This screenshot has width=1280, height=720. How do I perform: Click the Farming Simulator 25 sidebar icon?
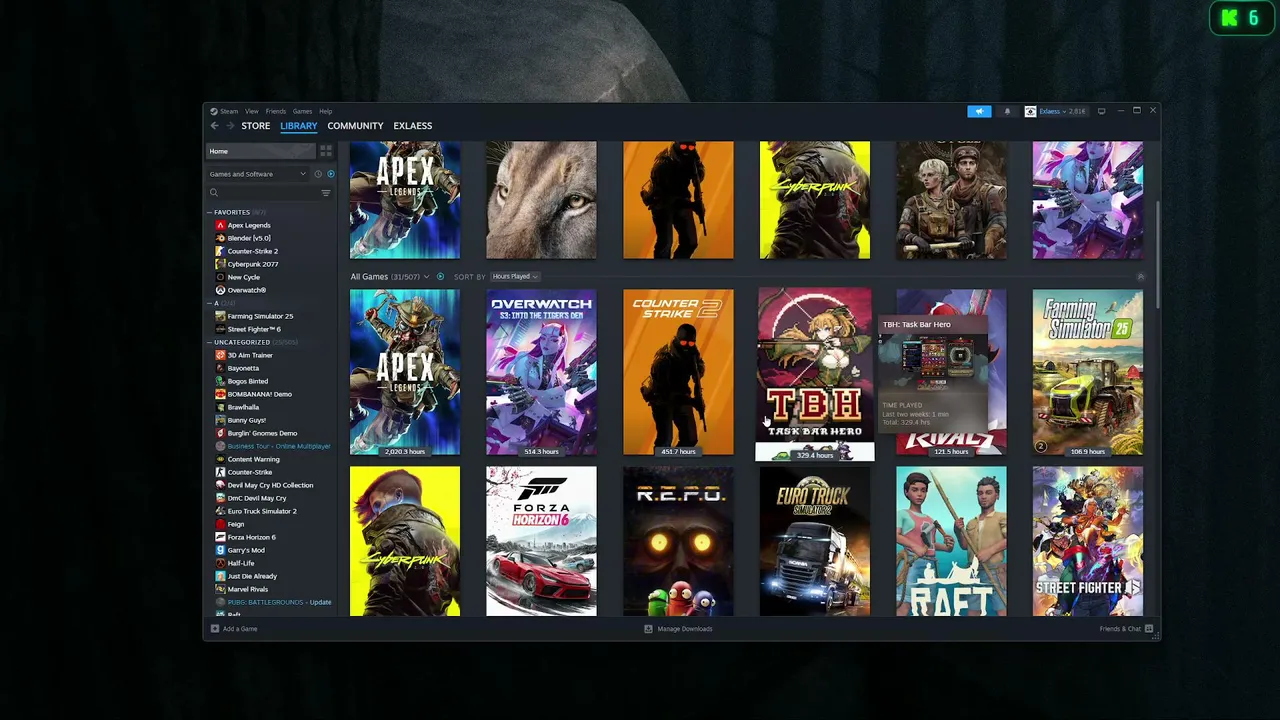220,316
